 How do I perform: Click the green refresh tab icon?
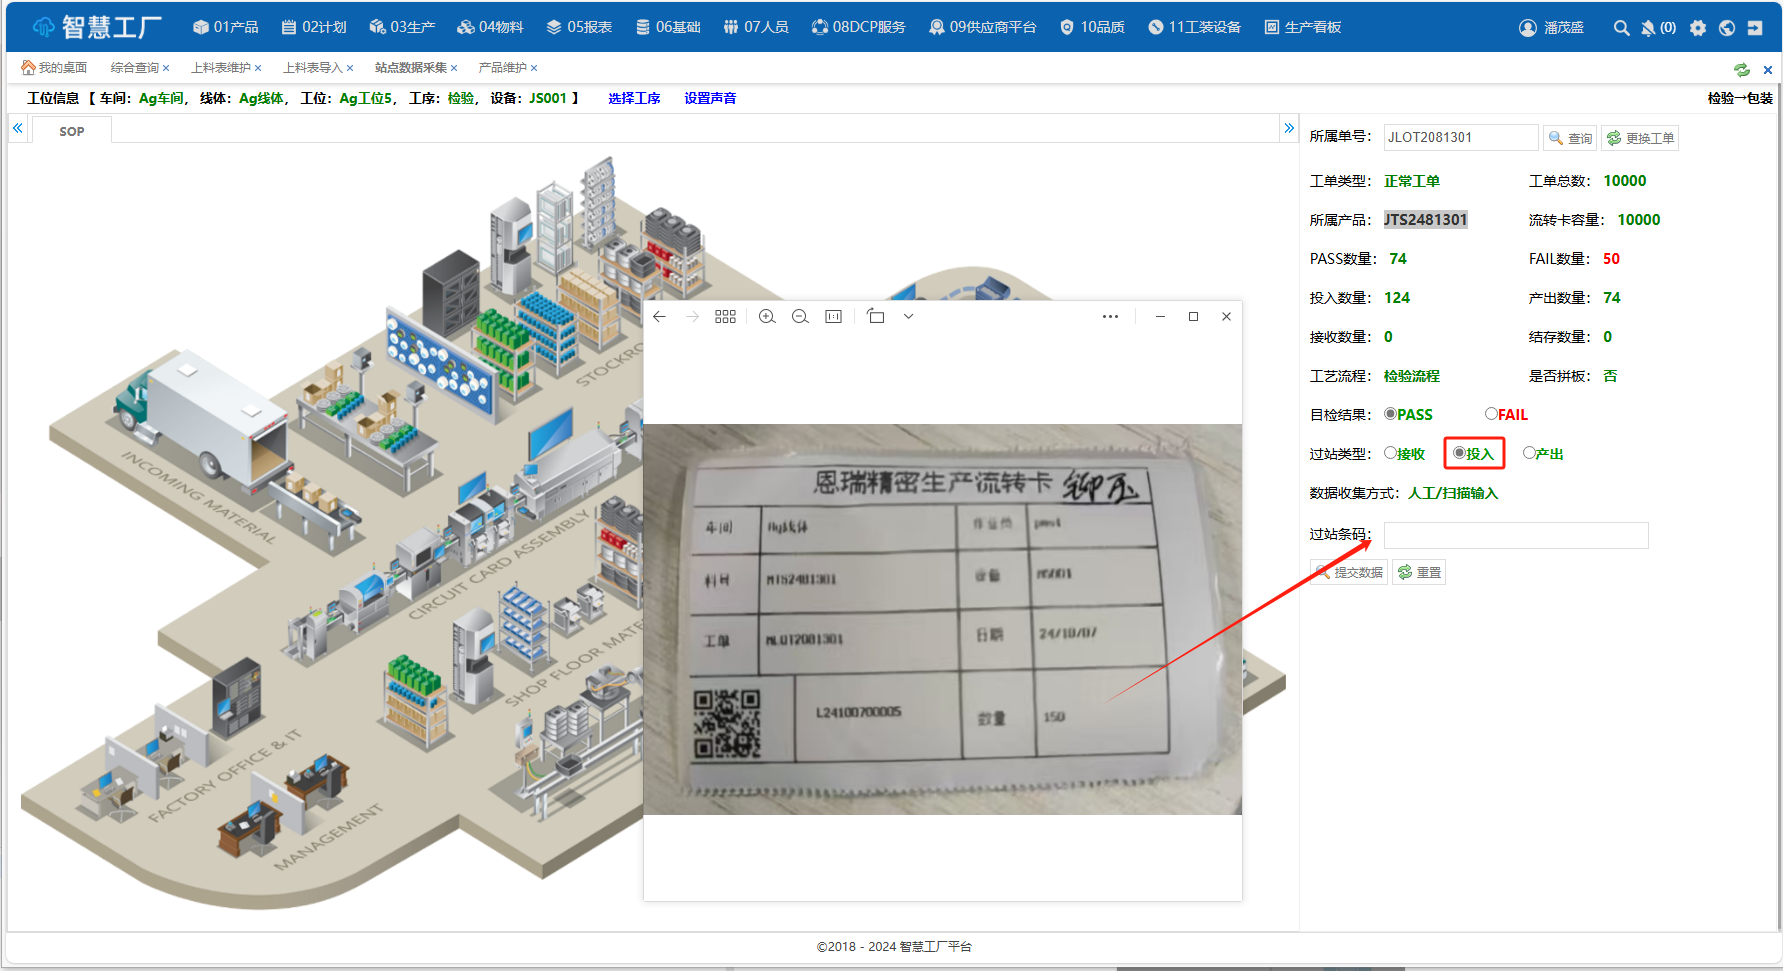1742,69
